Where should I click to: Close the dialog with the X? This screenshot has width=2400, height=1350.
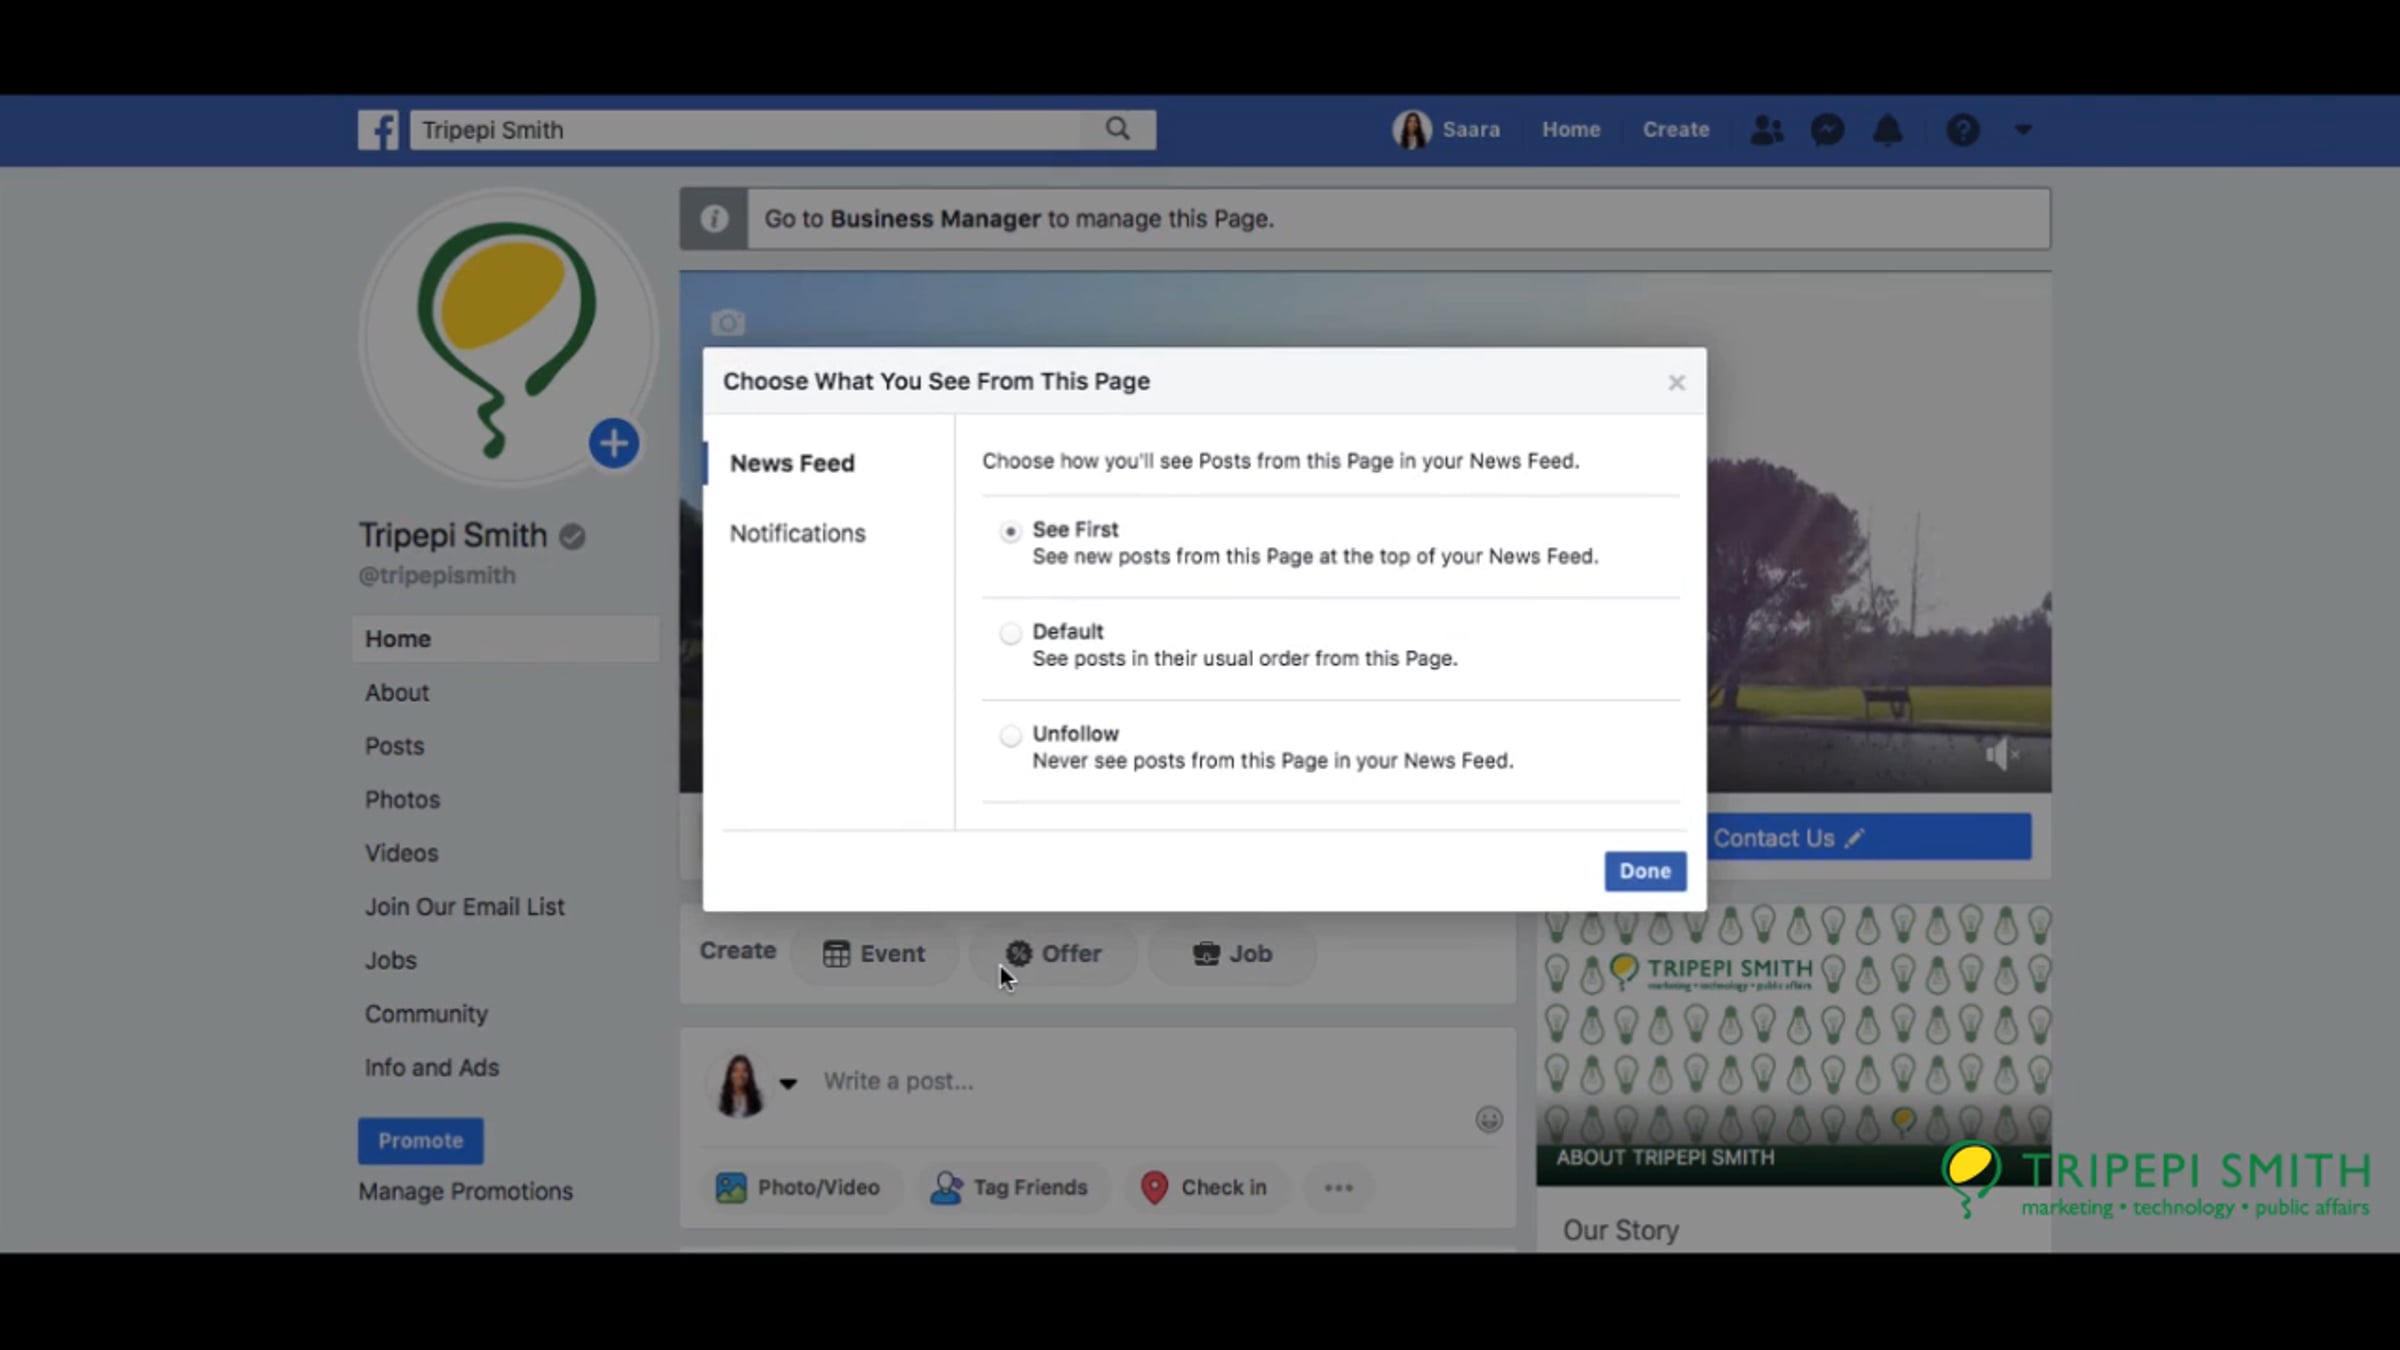tap(1676, 383)
